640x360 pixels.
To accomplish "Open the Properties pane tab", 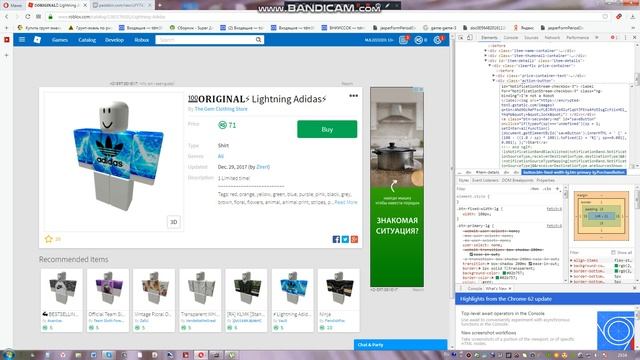I will click(x=545, y=180).
